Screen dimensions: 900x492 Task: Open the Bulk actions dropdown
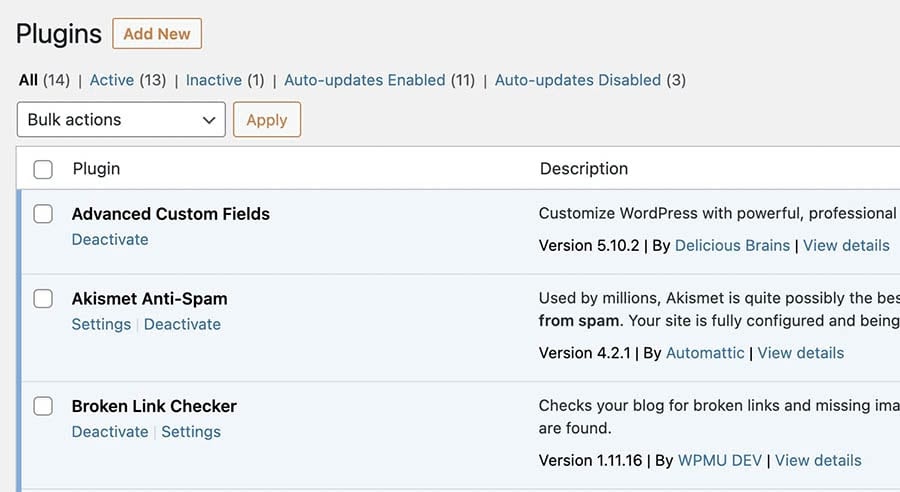point(121,120)
